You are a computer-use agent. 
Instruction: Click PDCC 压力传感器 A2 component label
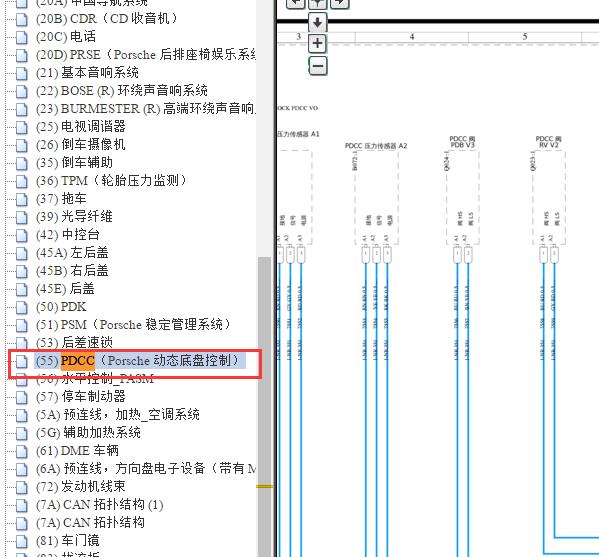click(x=376, y=146)
